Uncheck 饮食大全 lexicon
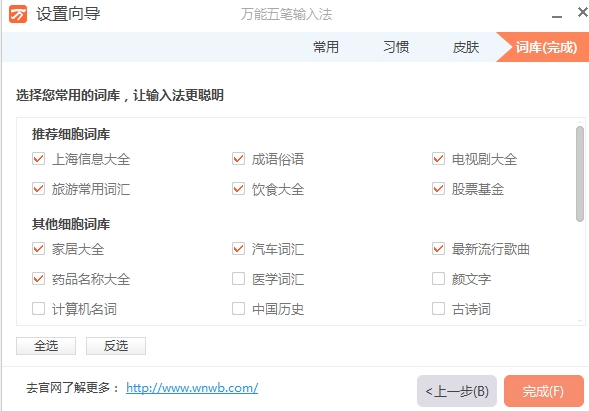Screen dimensions: 589x411 [239, 189]
